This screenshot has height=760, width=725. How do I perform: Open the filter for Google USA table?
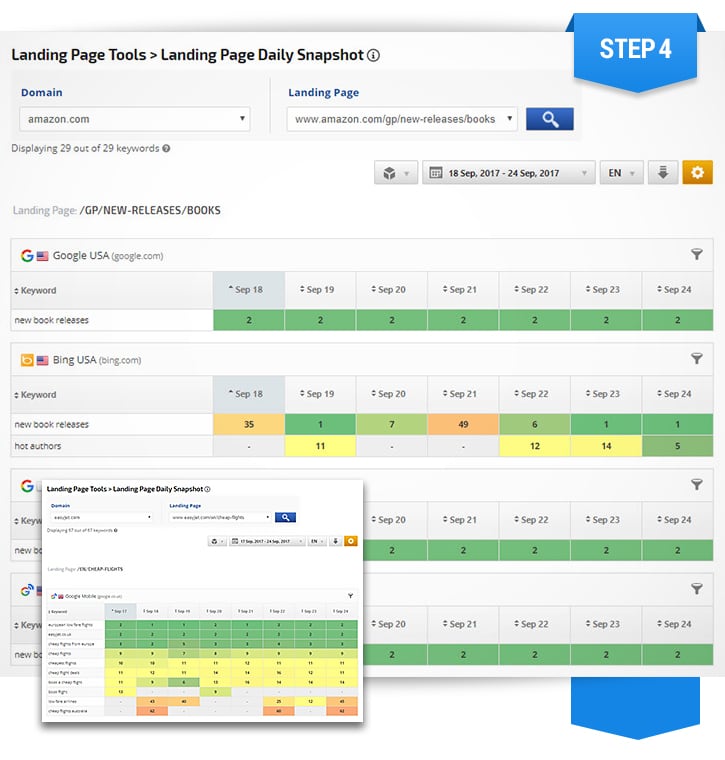coord(697,255)
